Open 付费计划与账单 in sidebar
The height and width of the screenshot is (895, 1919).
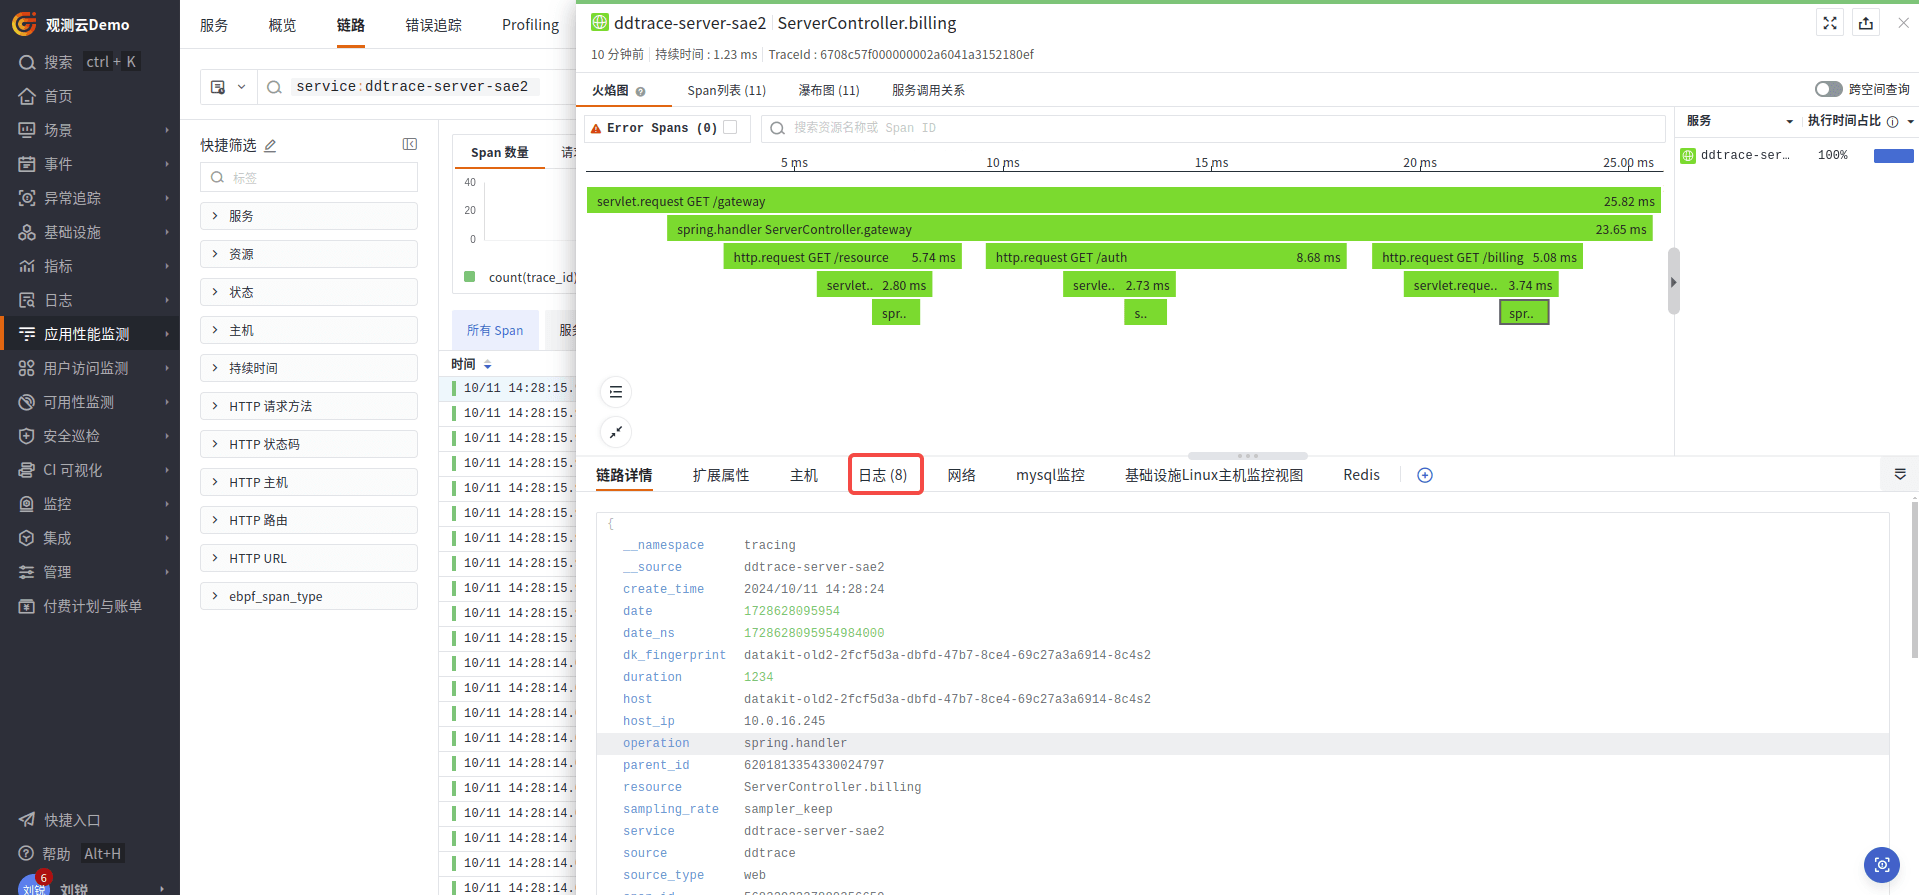pos(90,606)
